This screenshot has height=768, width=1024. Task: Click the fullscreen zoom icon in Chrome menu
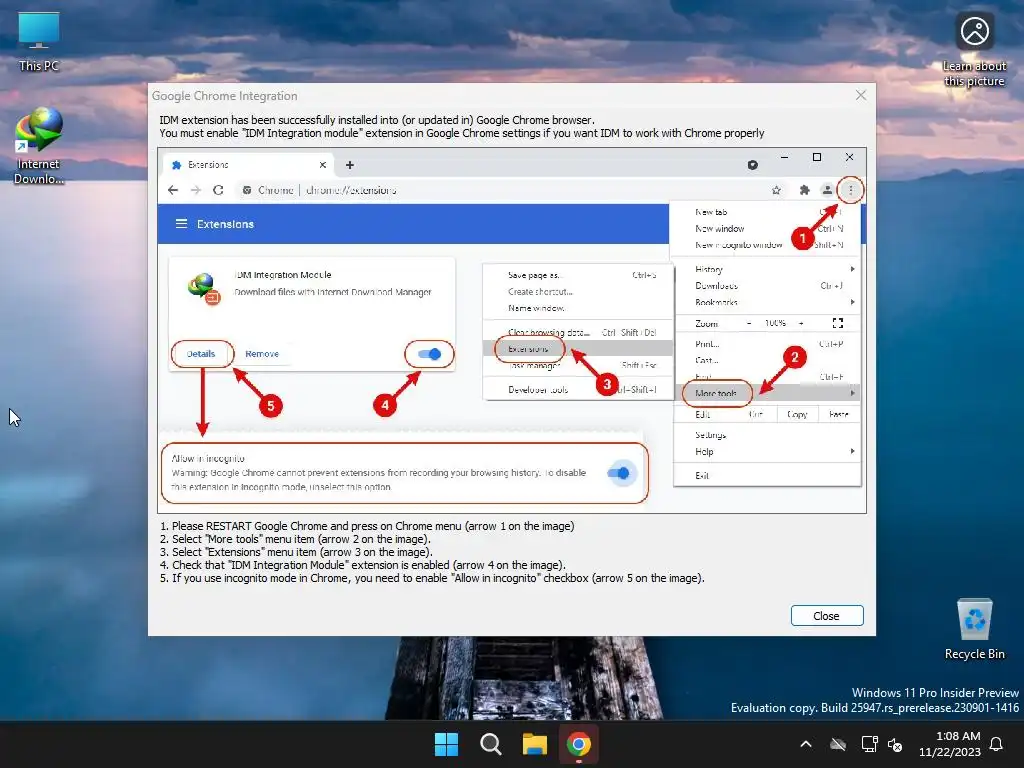coord(838,323)
